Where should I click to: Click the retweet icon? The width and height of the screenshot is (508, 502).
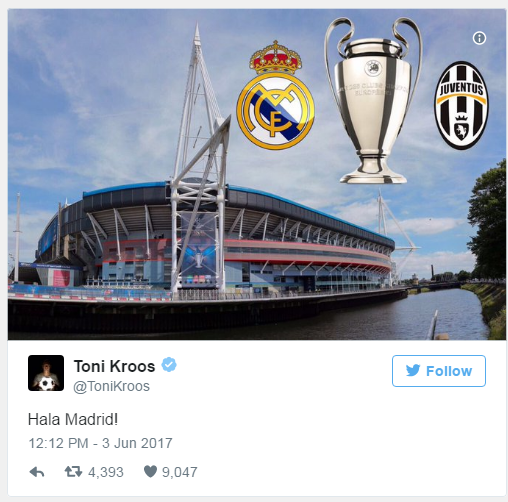[x=73, y=472]
